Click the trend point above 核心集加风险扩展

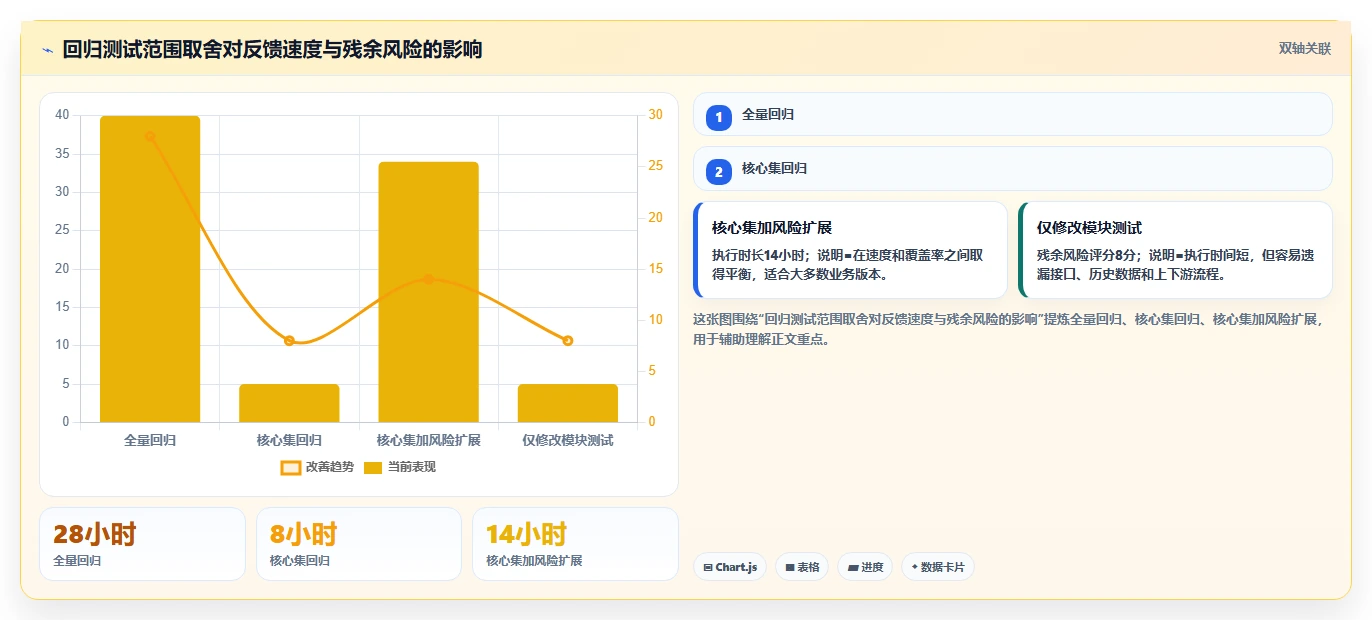pos(428,279)
